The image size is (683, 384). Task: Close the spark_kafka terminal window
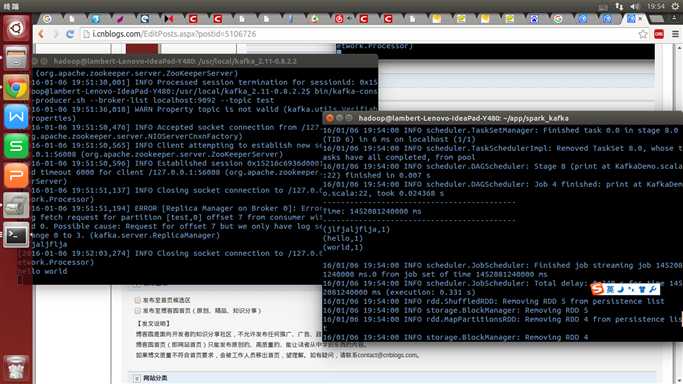click(x=330, y=118)
